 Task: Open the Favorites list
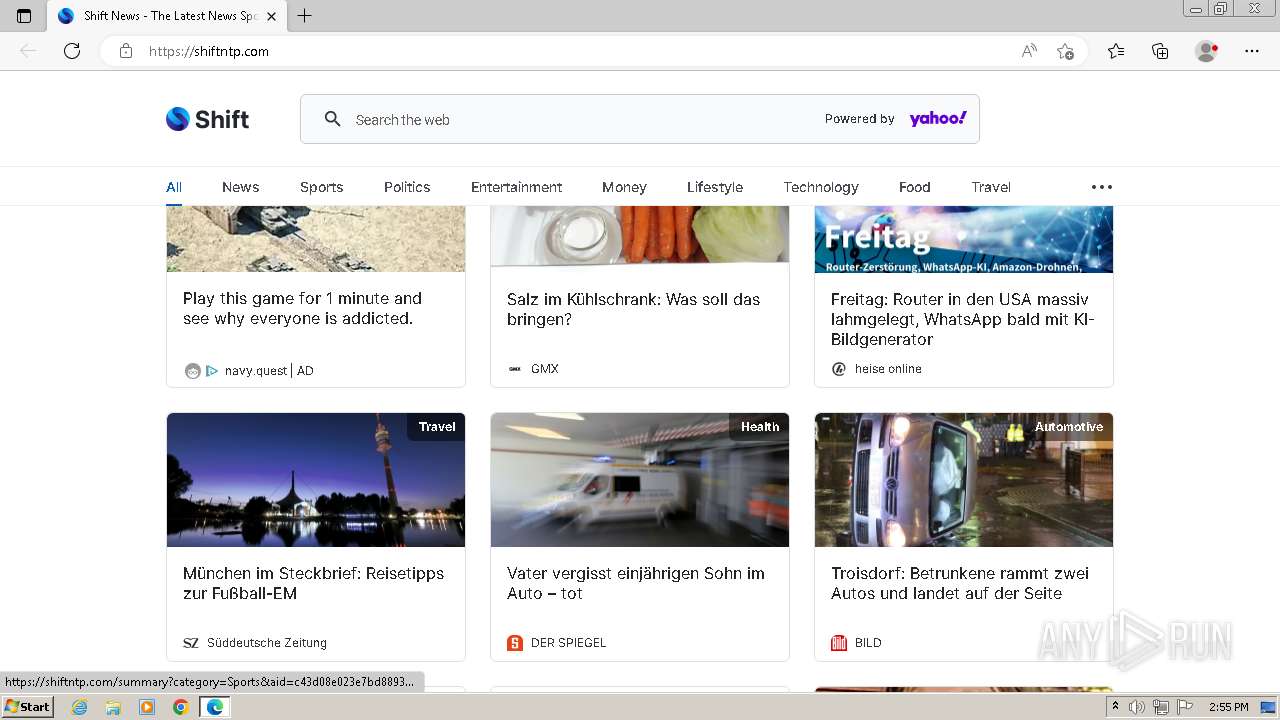1116,51
